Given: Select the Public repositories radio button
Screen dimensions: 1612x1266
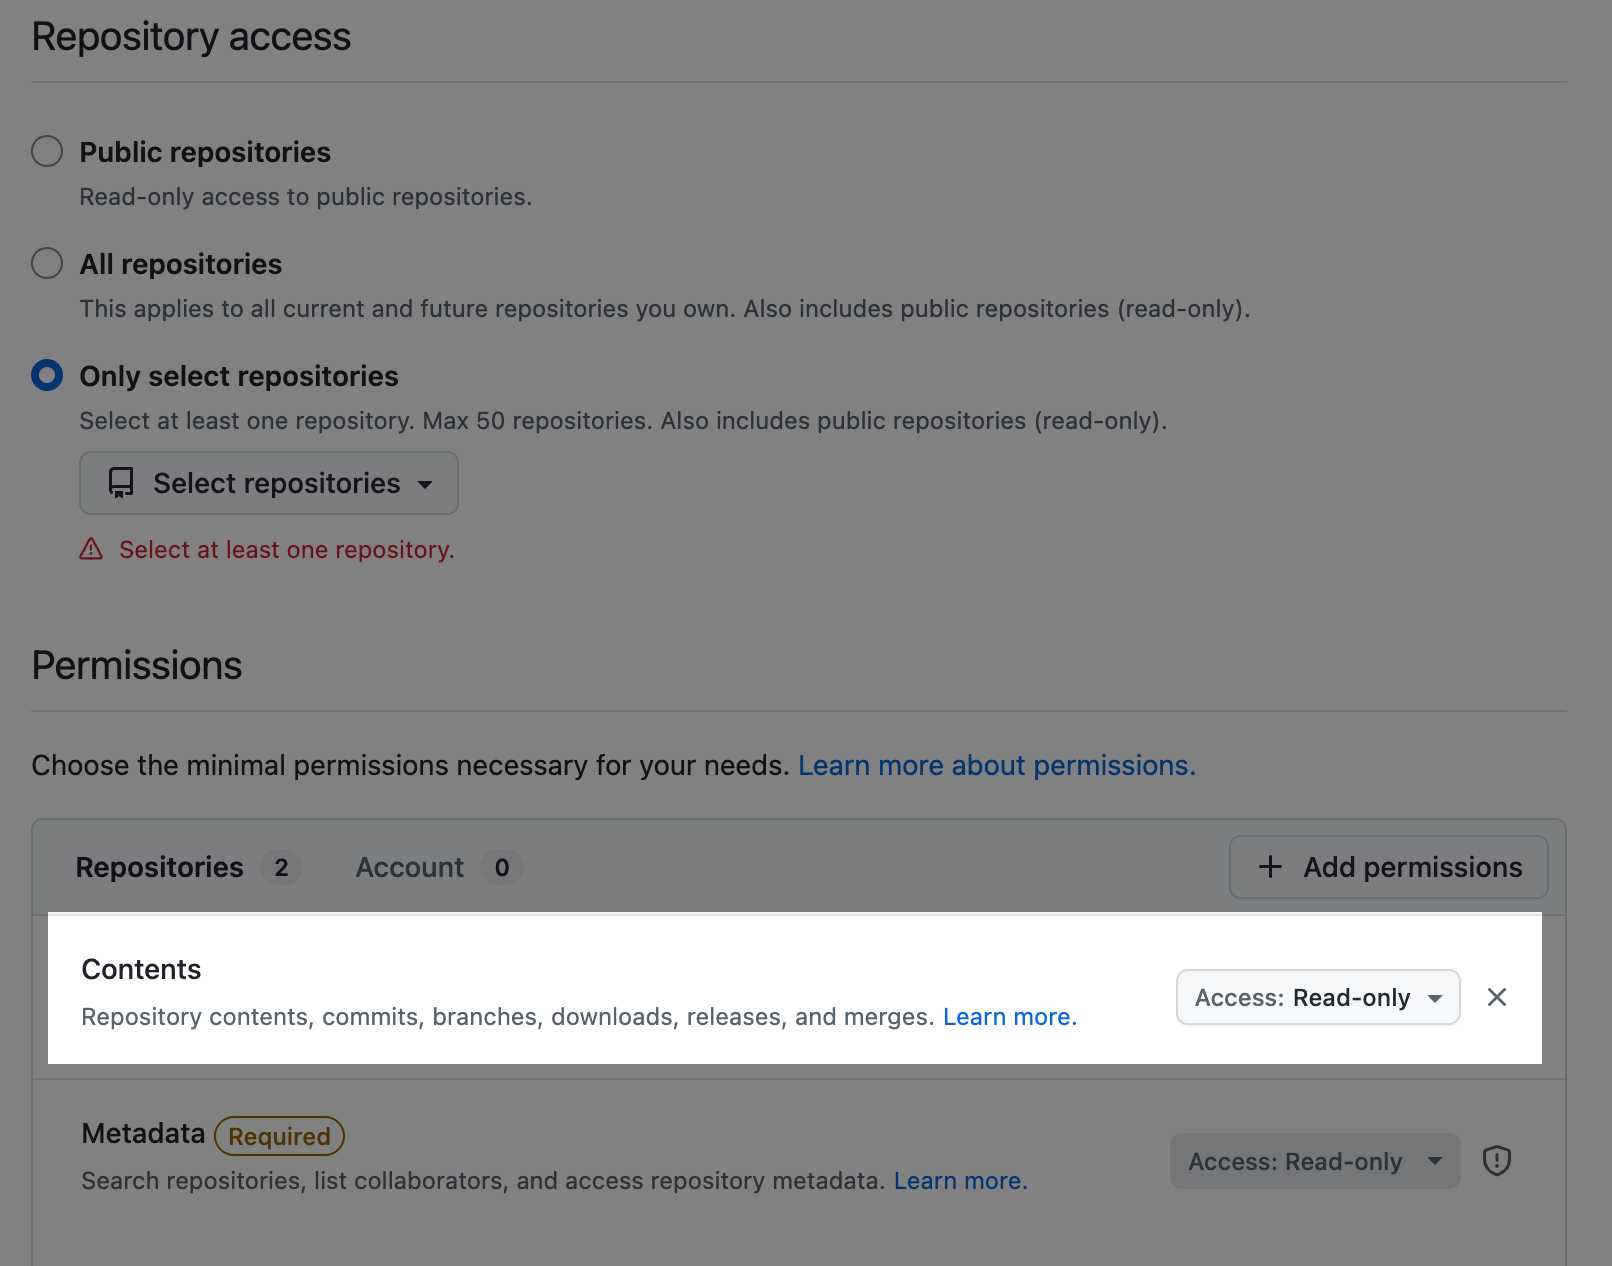Looking at the screenshot, I should click(x=47, y=152).
